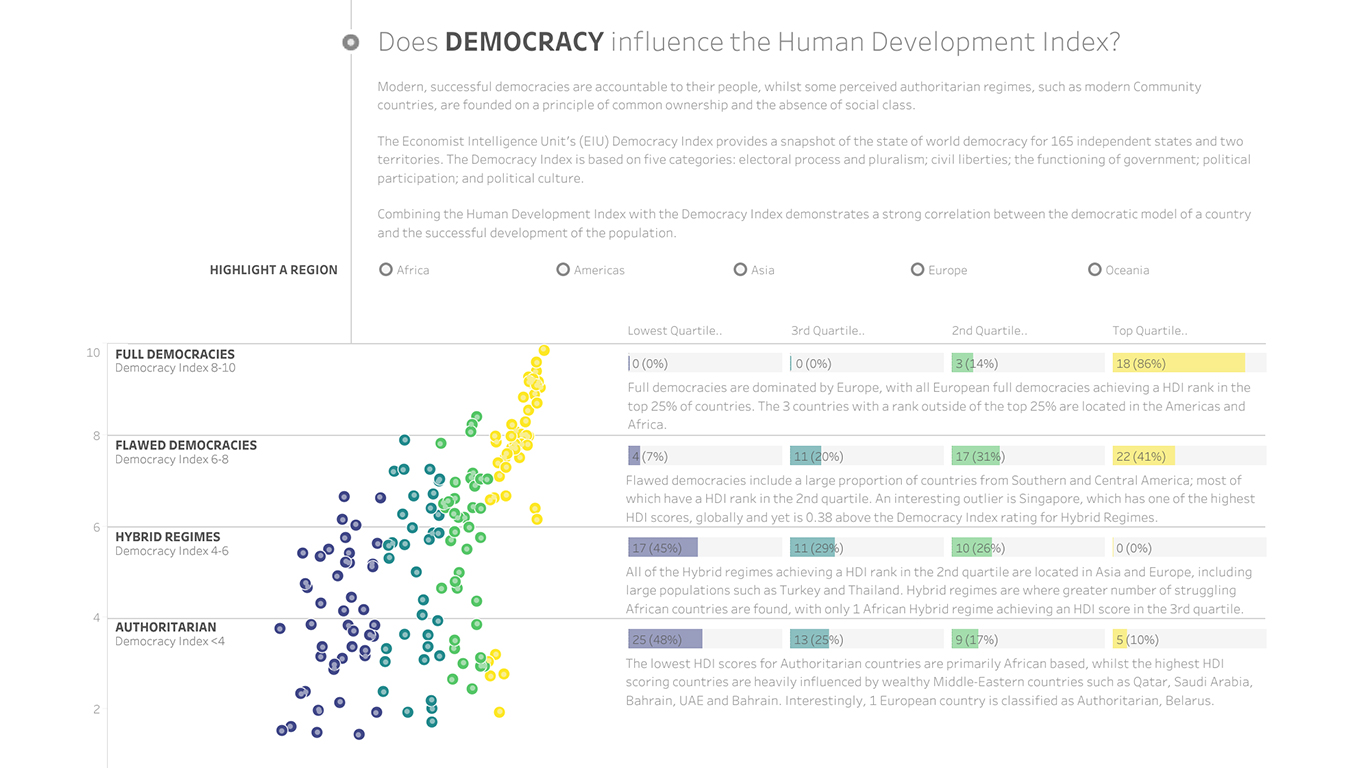The height and width of the screenshot is (768, 1360).
Task: Select the Americas region radio button
Action: pyautogui.click(x=563, y=270)
